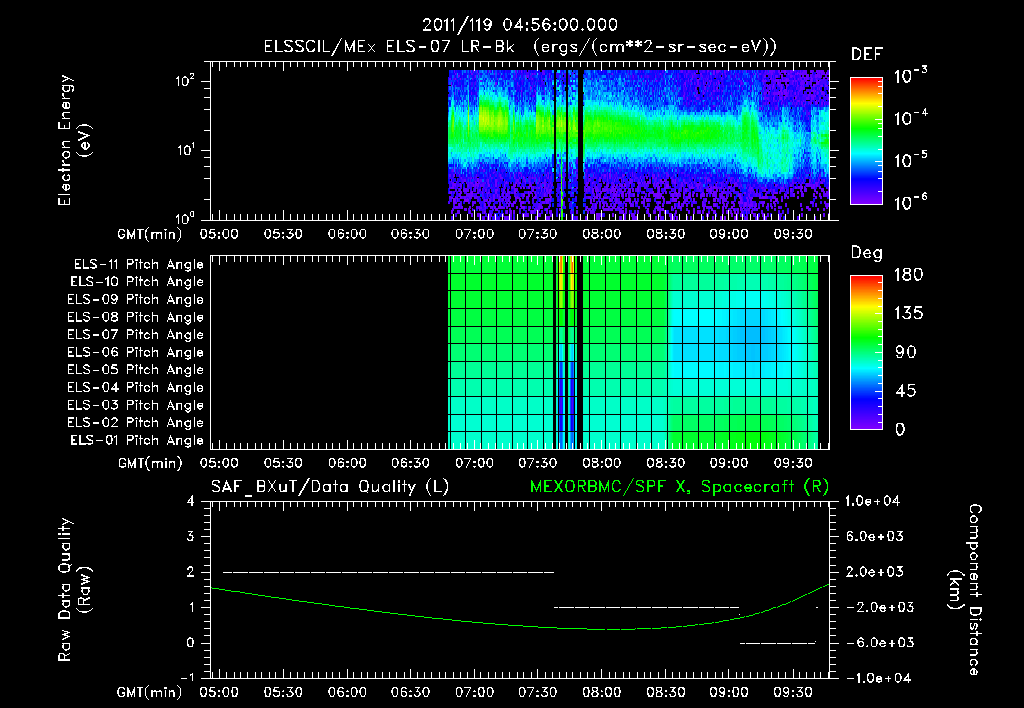Click the DEF color bar heading
This screenshot has width=1024, height=708.
pos(866,55)
